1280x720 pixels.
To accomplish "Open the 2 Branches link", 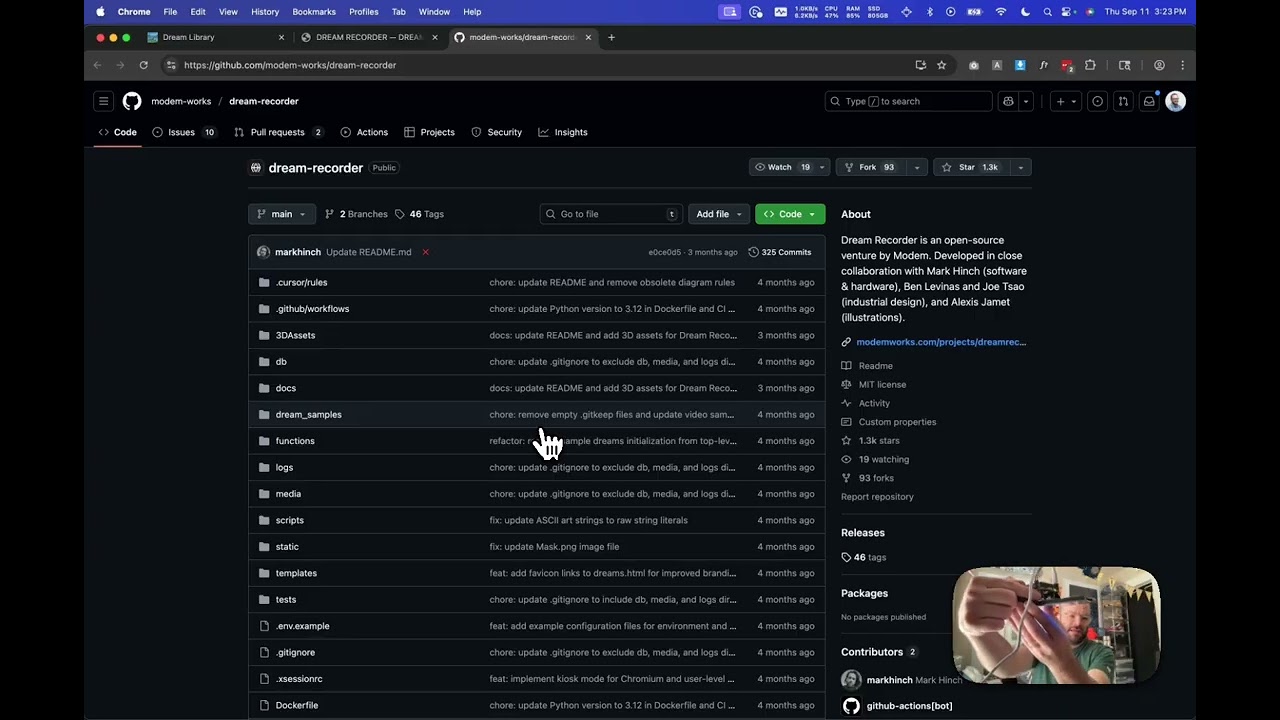I will [356, 214].
